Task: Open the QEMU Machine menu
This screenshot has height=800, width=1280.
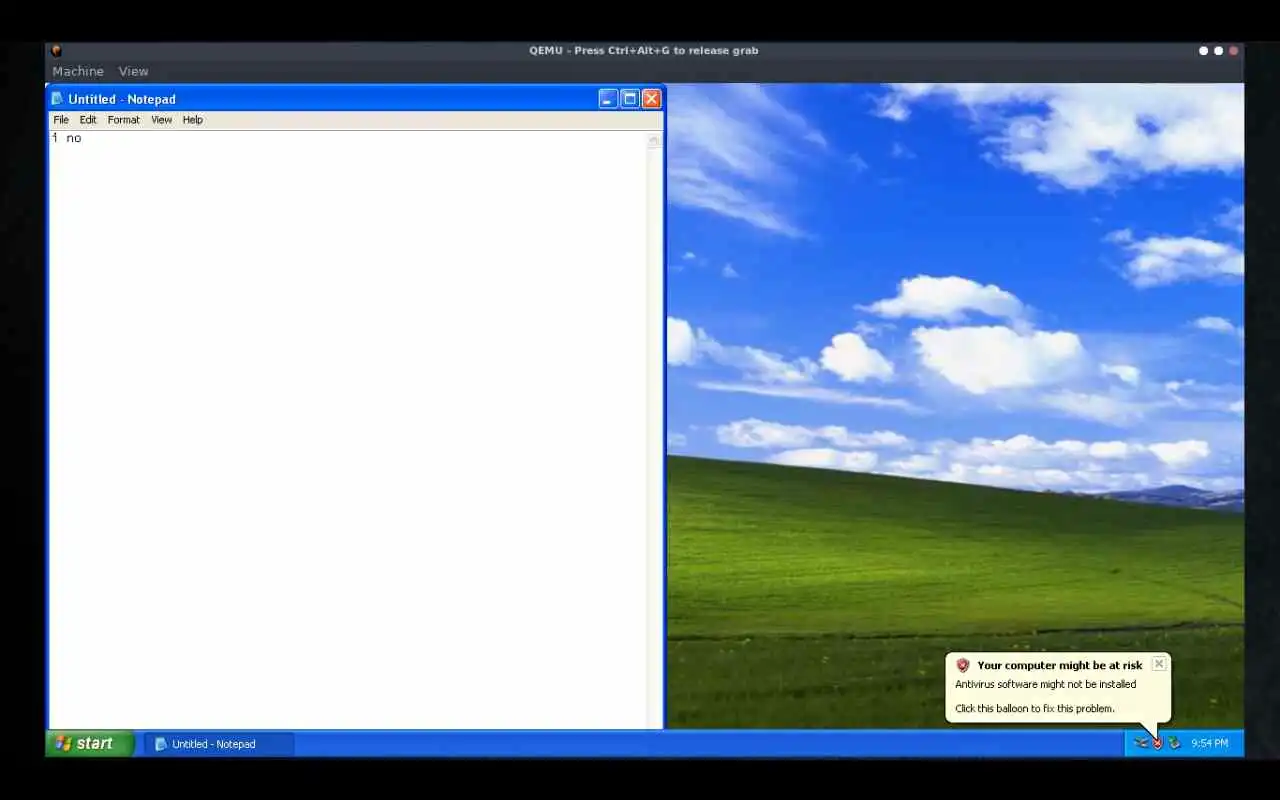Action: pos(78,71)
